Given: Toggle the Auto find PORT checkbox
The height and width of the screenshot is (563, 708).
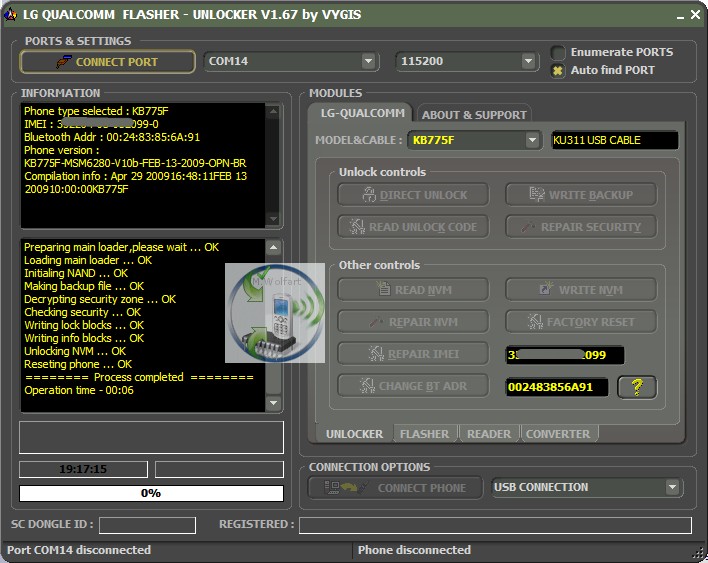Looking at the screenshot, I should (558, 70).
